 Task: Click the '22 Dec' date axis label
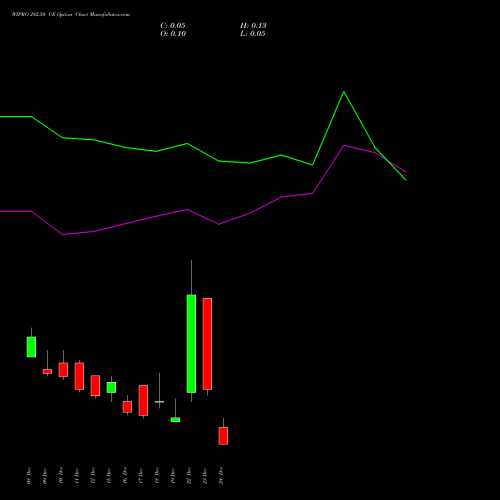coord(189,475)
